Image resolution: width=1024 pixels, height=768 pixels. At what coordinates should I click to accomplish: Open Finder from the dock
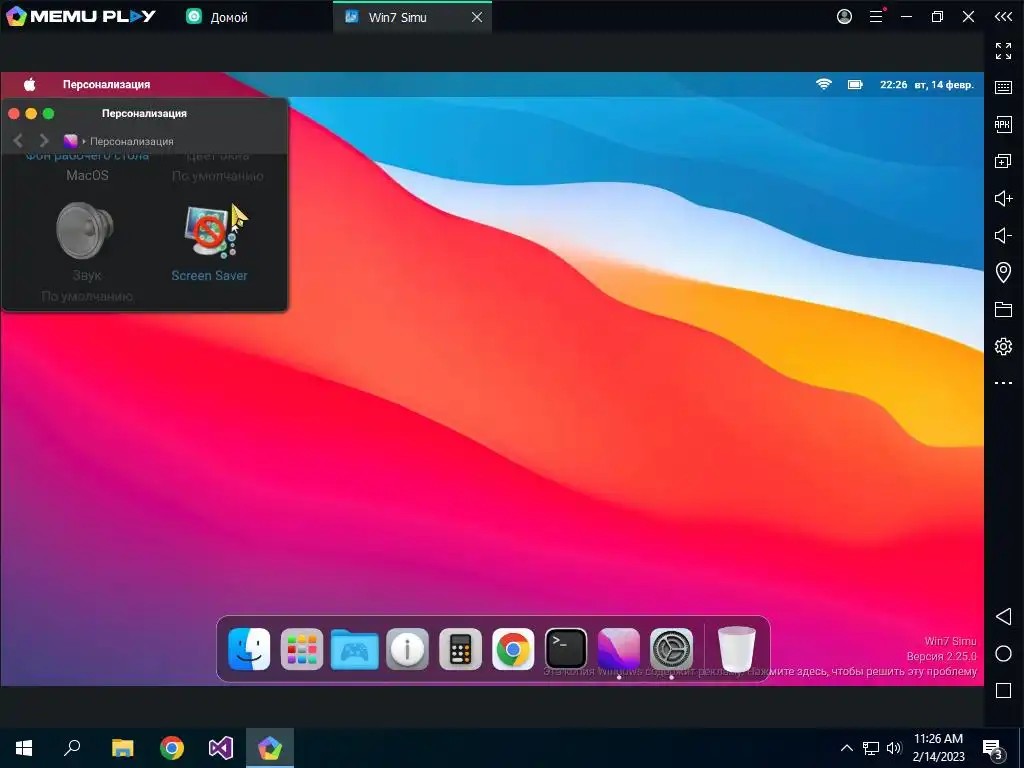click(249, 649)
